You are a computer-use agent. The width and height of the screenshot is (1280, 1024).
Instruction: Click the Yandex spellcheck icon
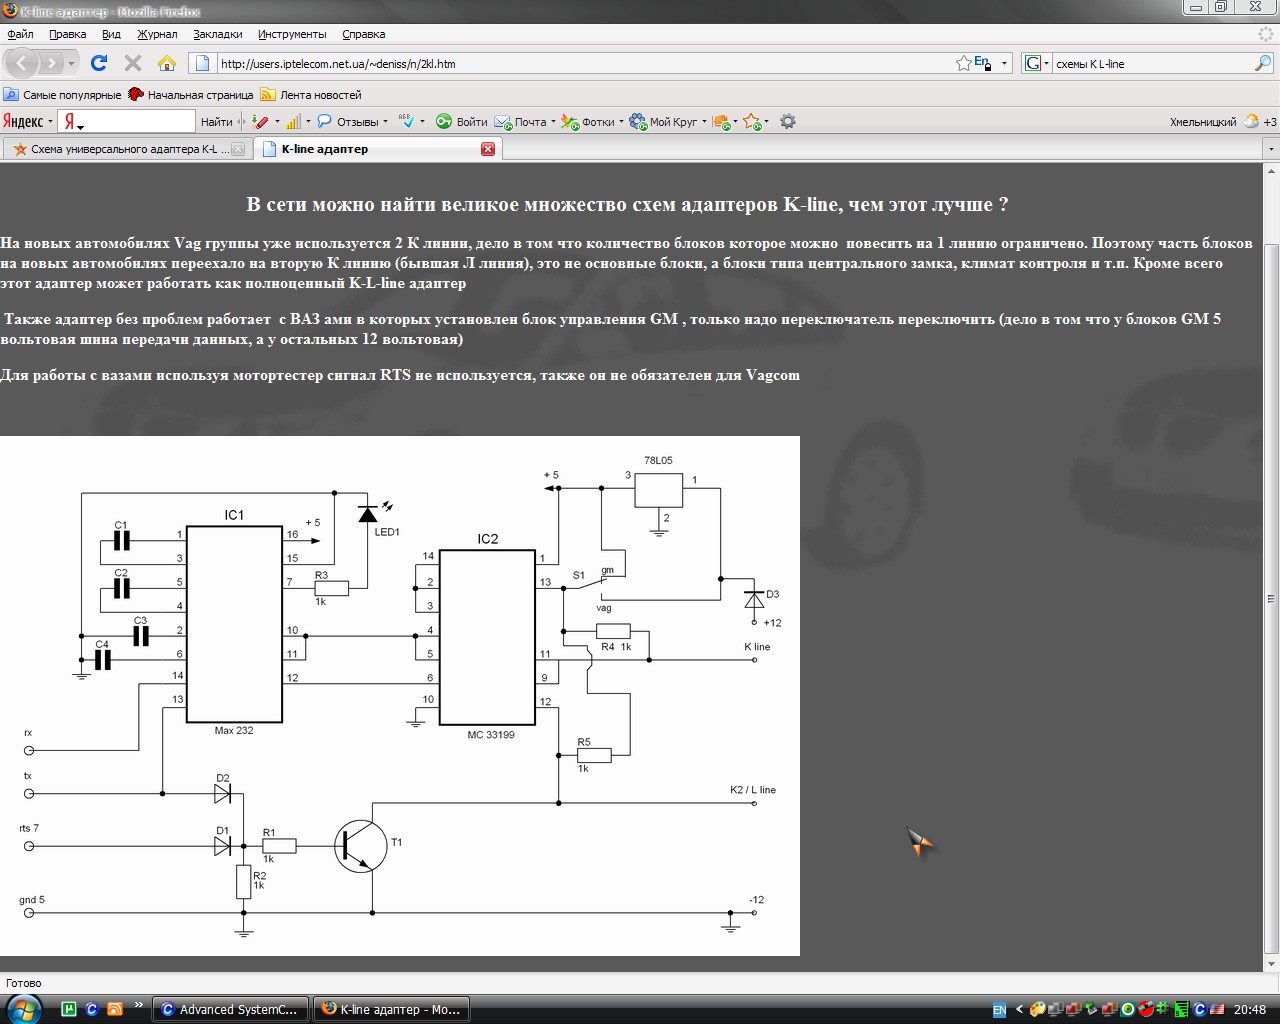click(406, 122)
